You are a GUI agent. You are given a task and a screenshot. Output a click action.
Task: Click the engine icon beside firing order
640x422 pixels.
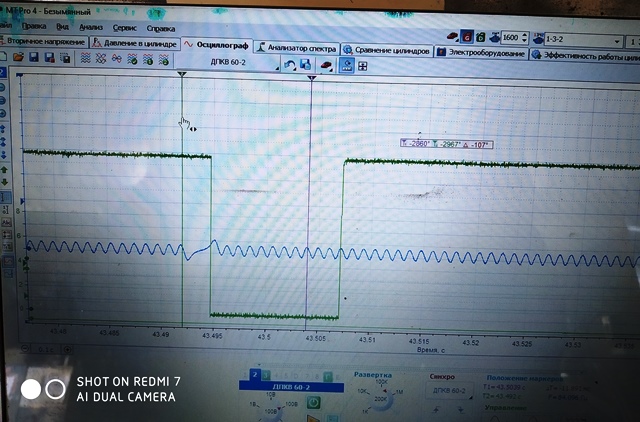(x=538, y=39)
